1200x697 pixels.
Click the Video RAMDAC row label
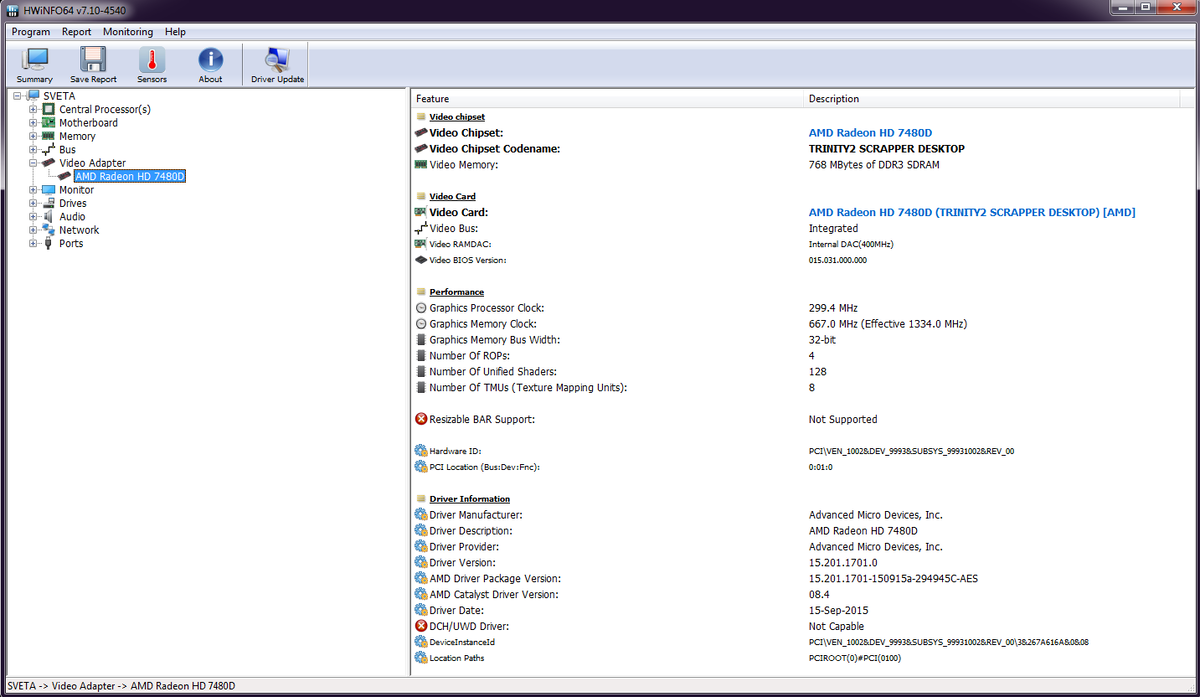[461, 244]
